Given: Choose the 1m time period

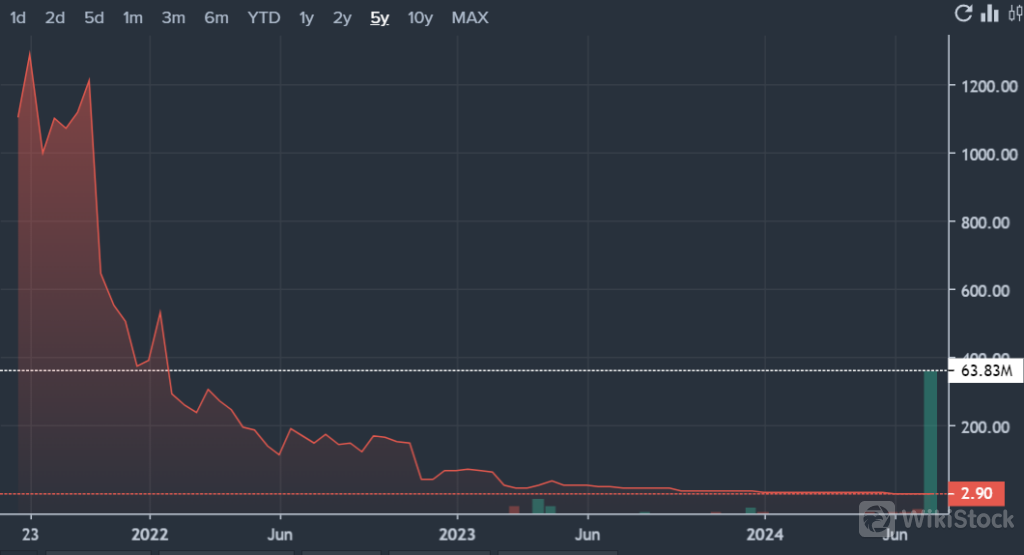Looking at the screenshot, I should tap(132, 18).
